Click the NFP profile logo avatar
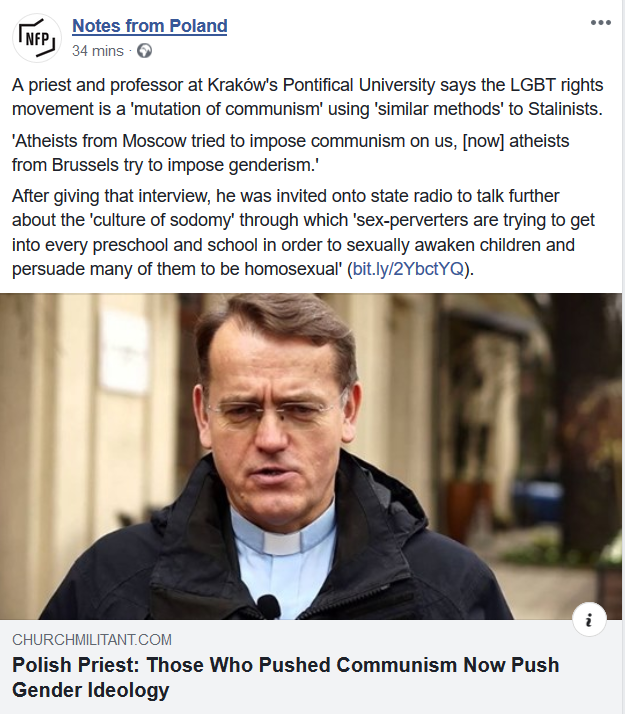625x714 pixels. (37, 38)
